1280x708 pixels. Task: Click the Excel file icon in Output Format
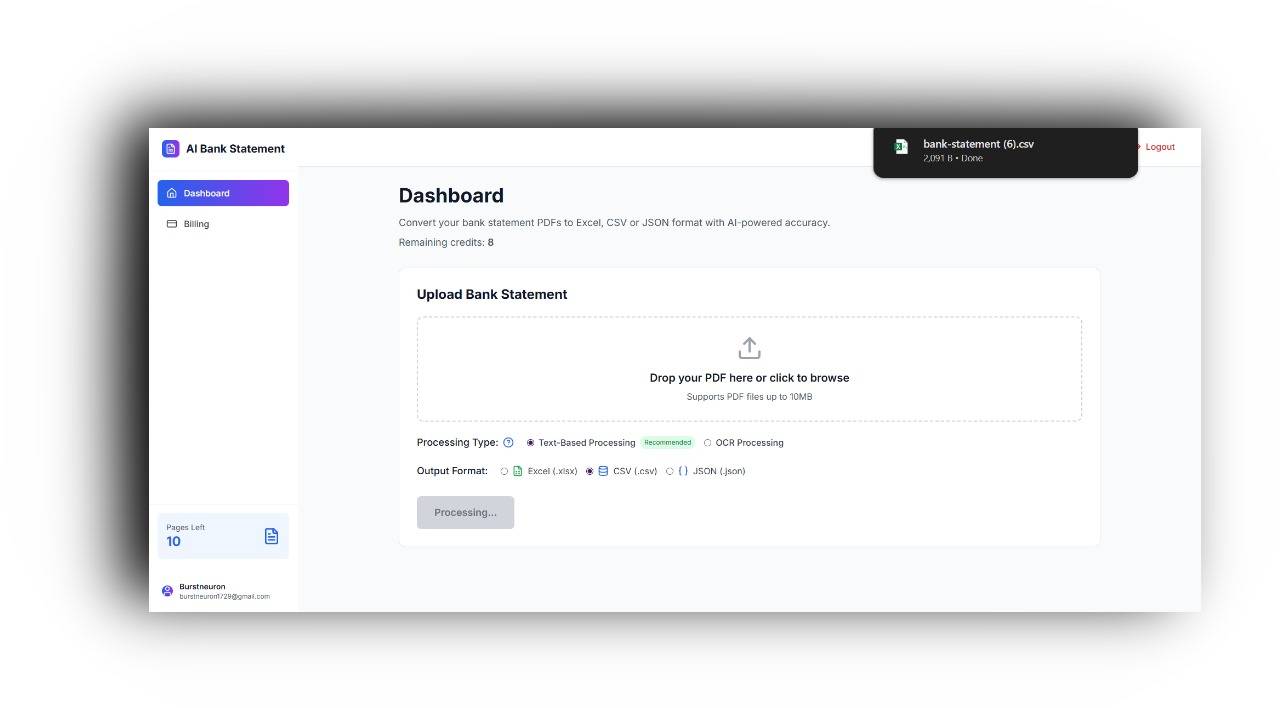coord(518,471)
